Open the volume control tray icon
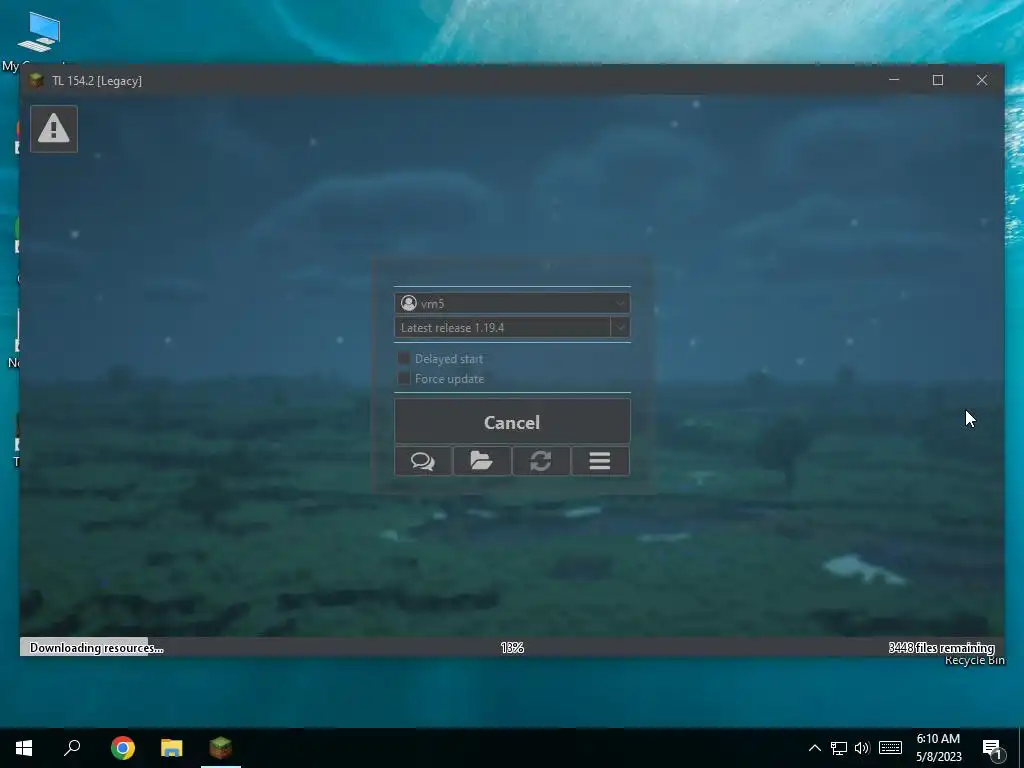Screen dimensions: 1024x768 click(x=862, y=748)
